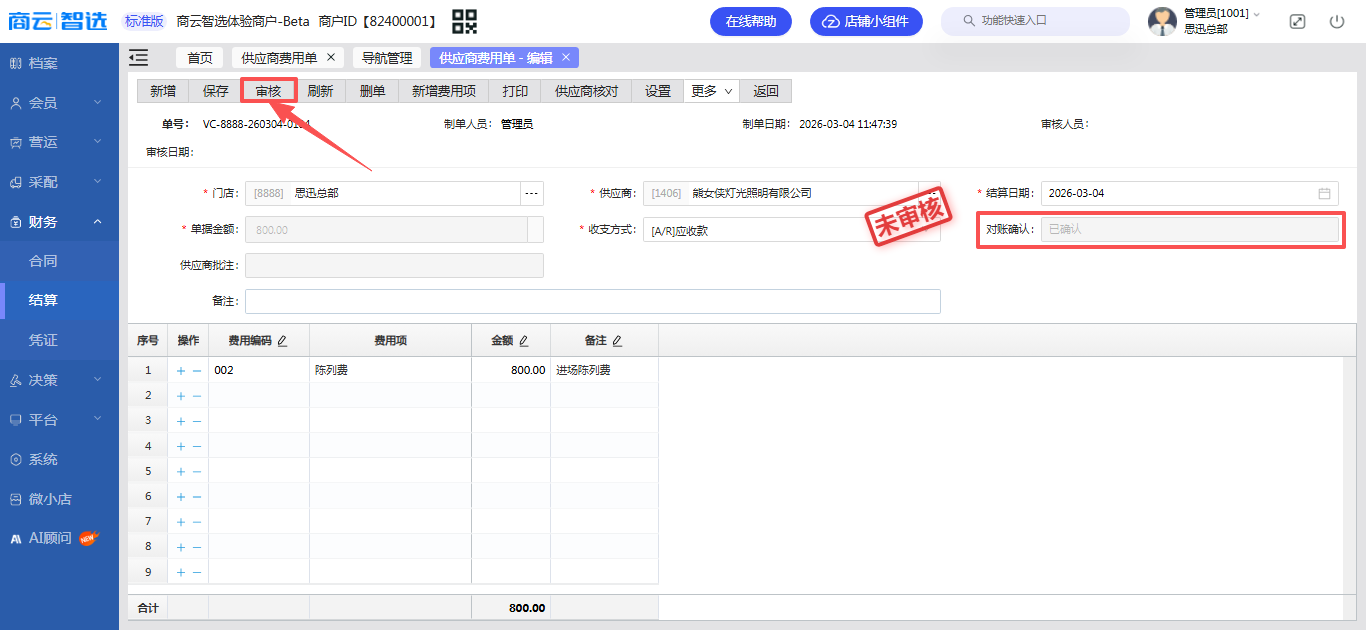Click the calendar icon in 结算日期 field
Viewport: 1366px width, 630px height.
click(x=1324, y=193)
